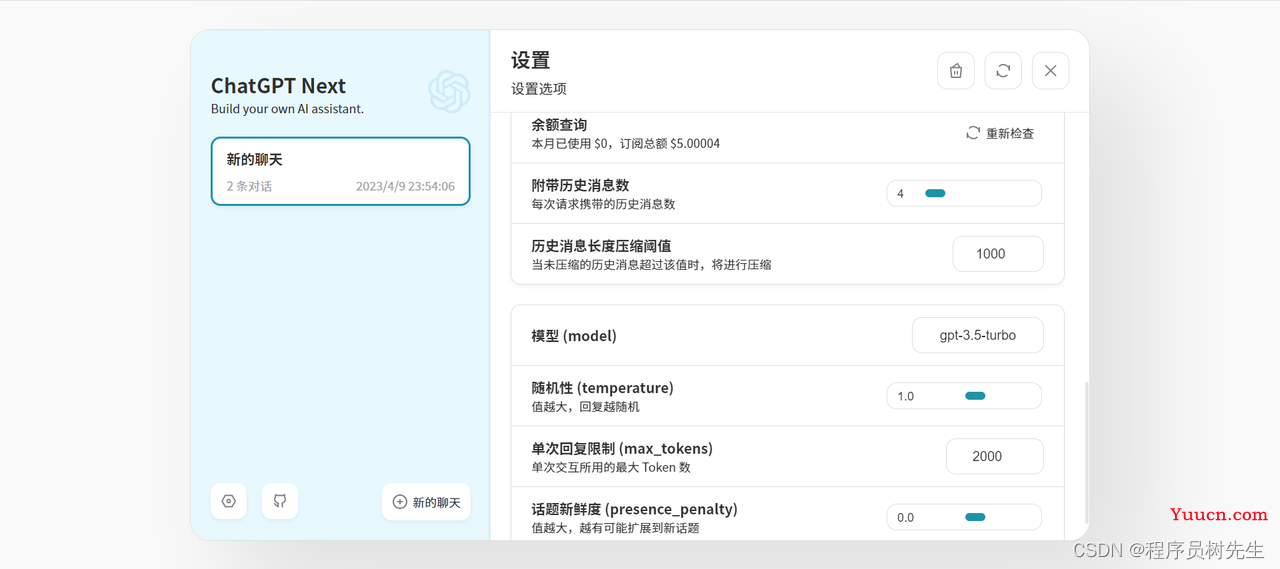The height and width of the screenshot is (569, 1280).
Task: Close the settings panel with X icon
Action: [1050, 71]
